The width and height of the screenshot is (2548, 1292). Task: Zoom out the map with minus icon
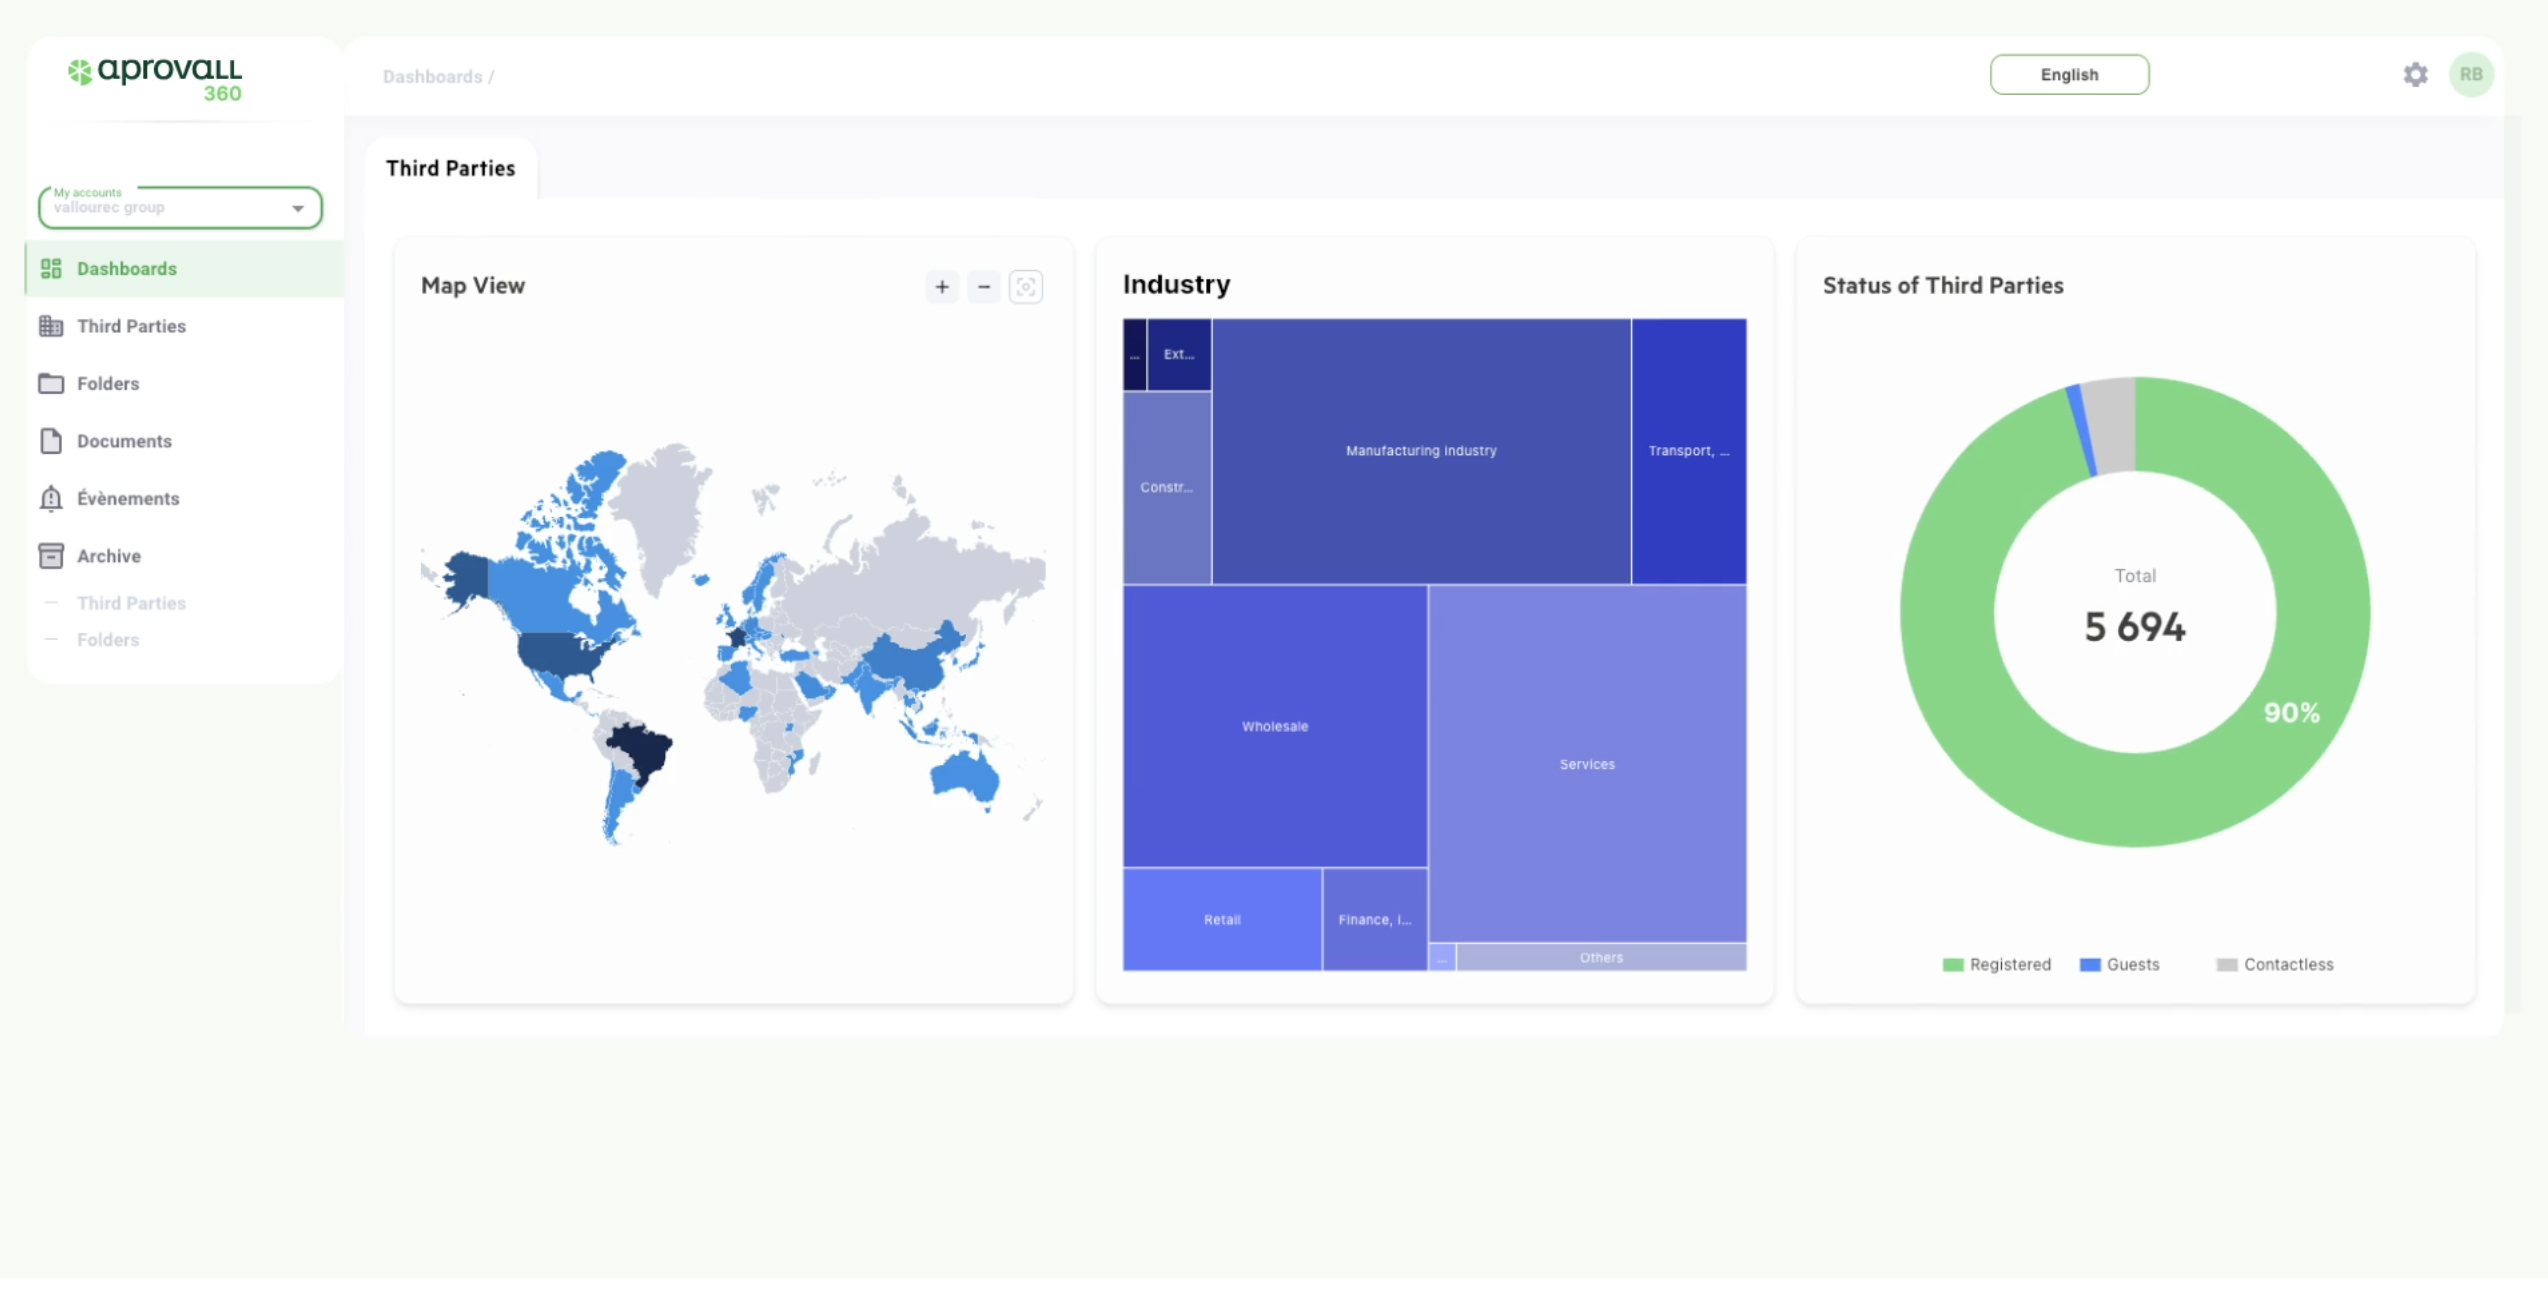(x=983, y=287)
